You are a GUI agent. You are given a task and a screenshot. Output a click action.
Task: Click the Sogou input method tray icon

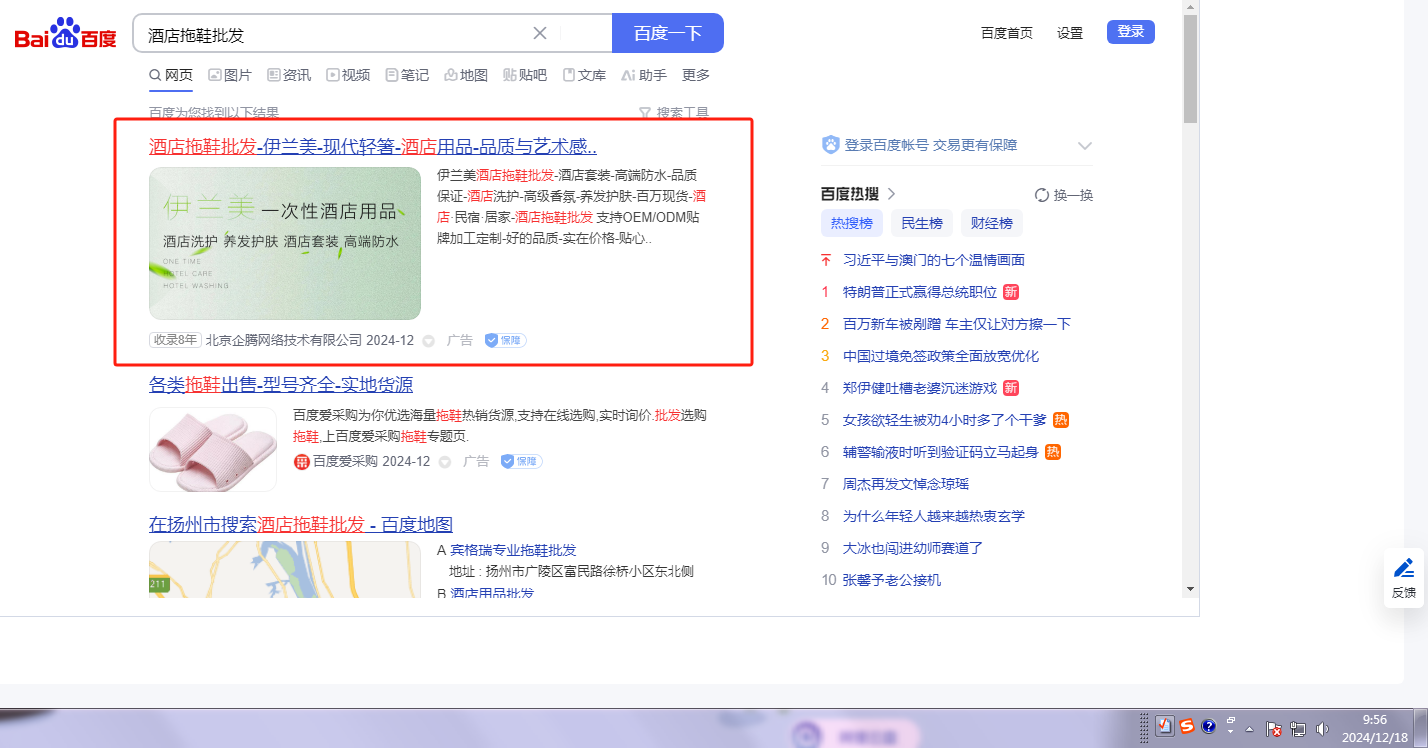click(1186, 727)
